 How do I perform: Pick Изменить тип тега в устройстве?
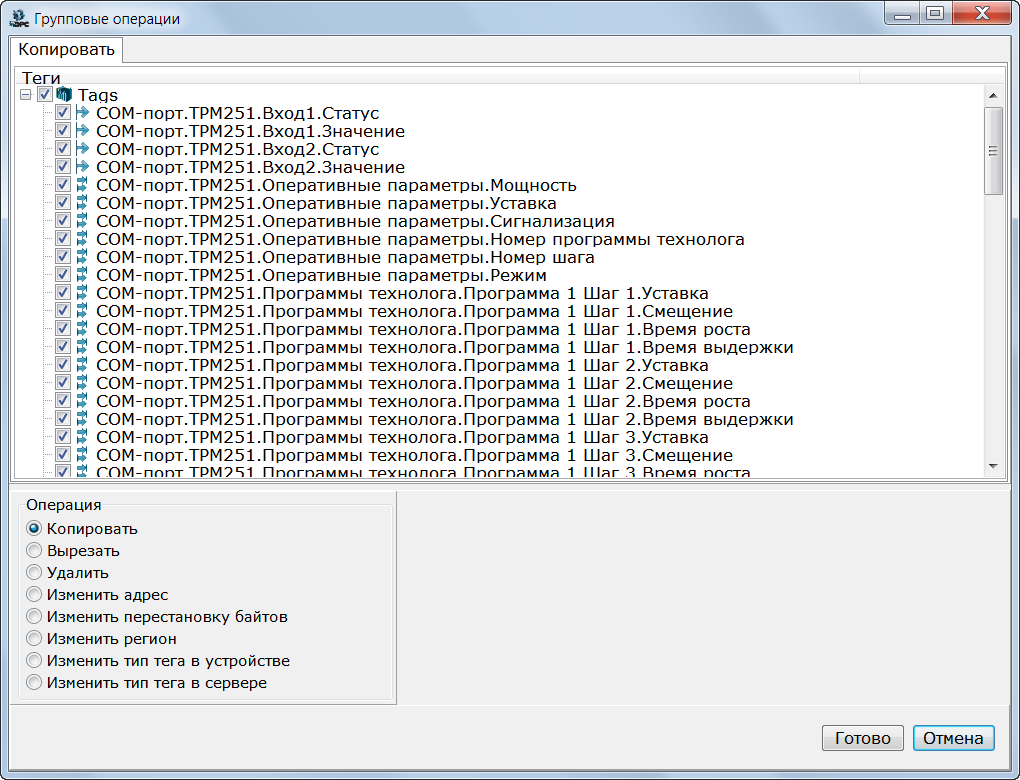[x=34, y=660]
